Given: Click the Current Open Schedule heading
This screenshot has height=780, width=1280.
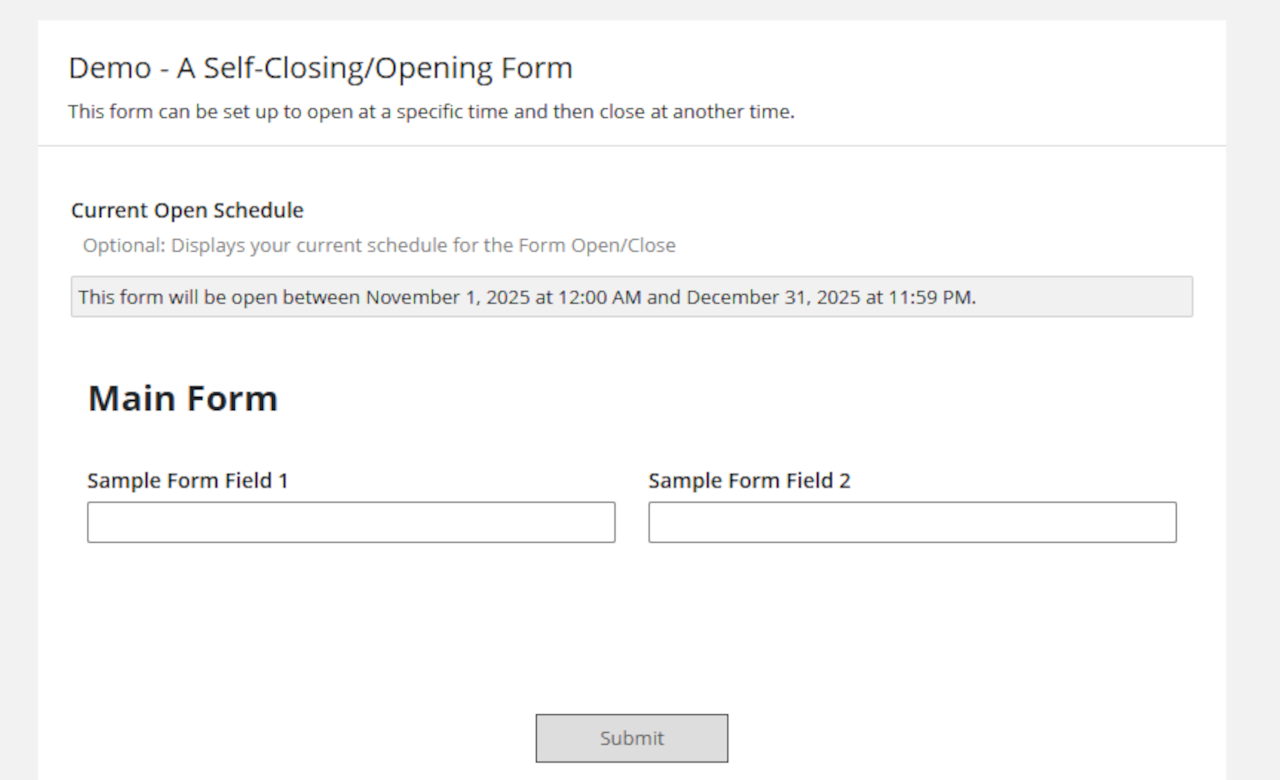Looking at the screenshot, I should pos(187,210).
